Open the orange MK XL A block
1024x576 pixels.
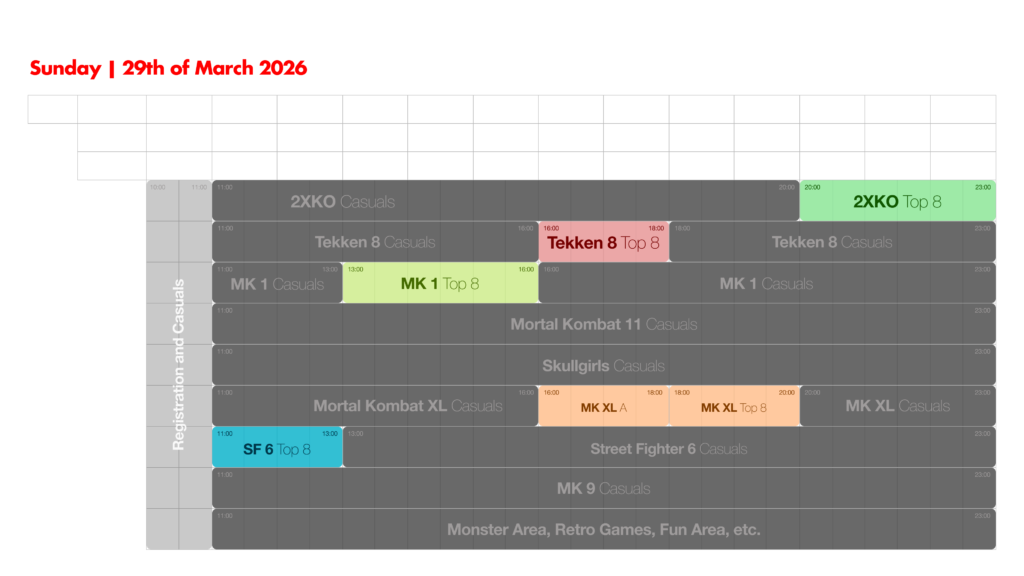click(604, 407)
